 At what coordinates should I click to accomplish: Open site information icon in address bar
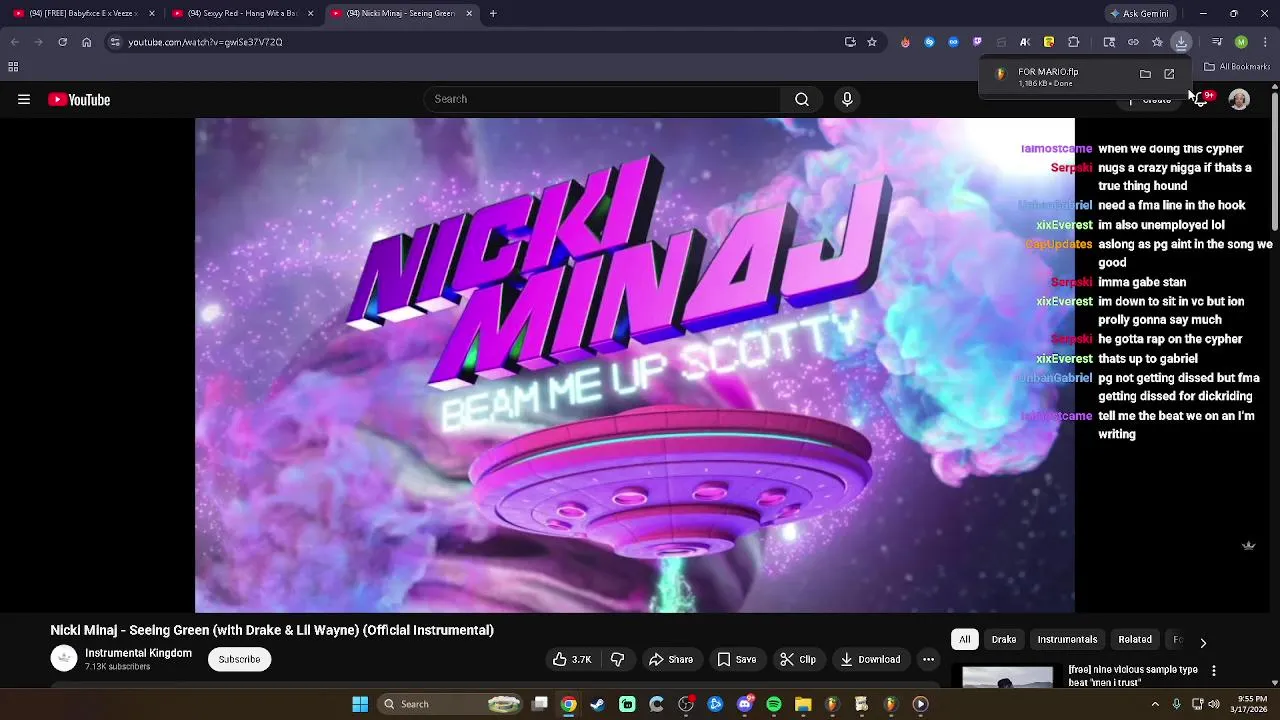(115, 42)
